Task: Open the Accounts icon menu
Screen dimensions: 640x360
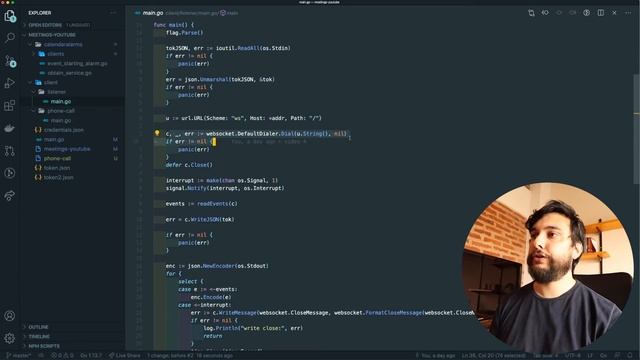Action: pyautogui.click(x=10, y=316)
